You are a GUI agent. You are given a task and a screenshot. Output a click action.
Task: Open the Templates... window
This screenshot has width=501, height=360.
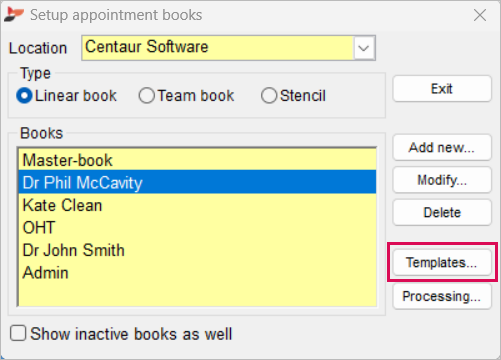(x=442, y=262)
